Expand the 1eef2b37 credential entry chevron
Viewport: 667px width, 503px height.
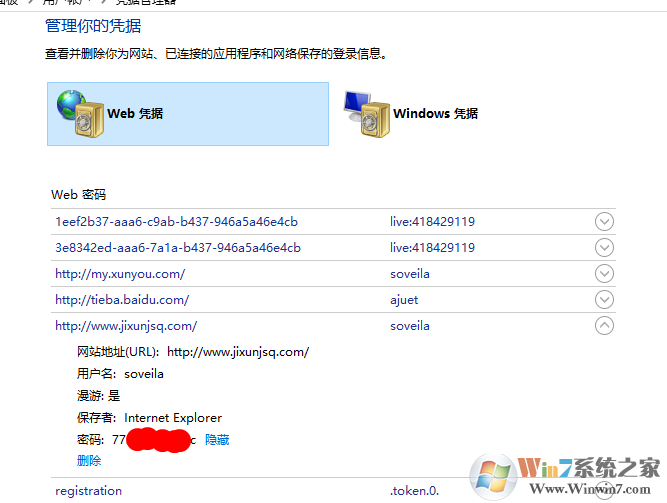pos(604,221)
